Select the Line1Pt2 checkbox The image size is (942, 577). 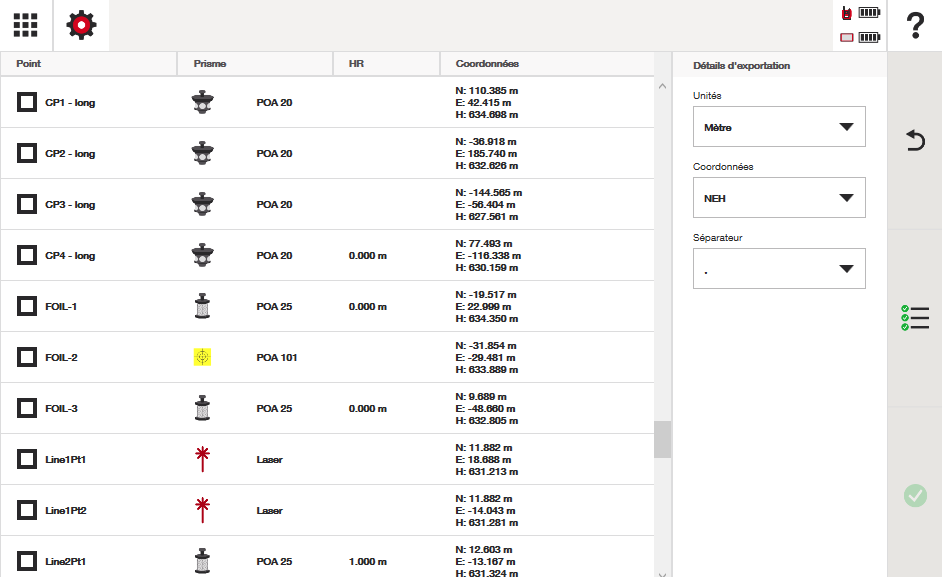(28, 510)
